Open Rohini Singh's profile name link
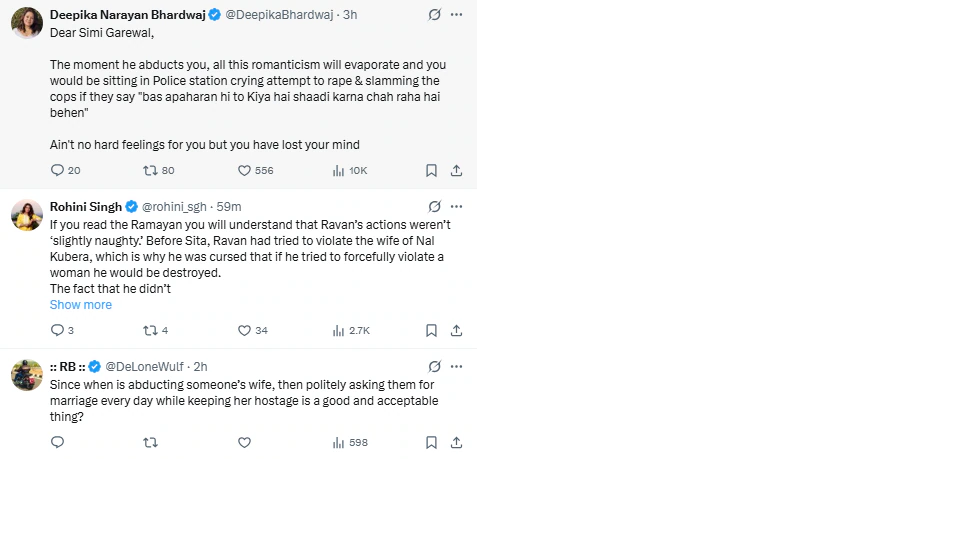This screenshot has width=970, height=545. (85, 207)
